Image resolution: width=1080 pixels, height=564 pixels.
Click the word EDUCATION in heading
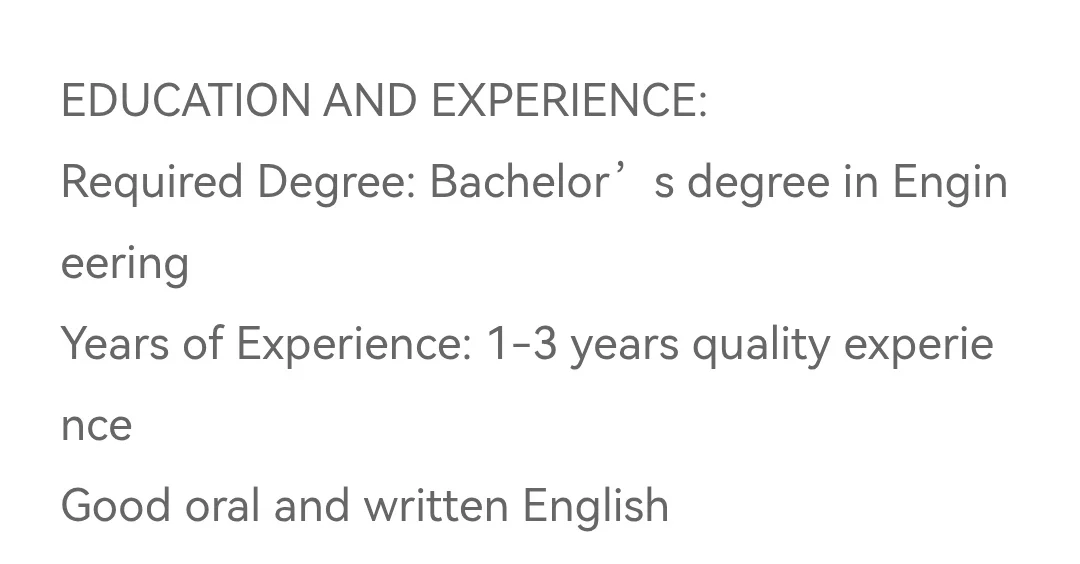[x=186, y=101]
